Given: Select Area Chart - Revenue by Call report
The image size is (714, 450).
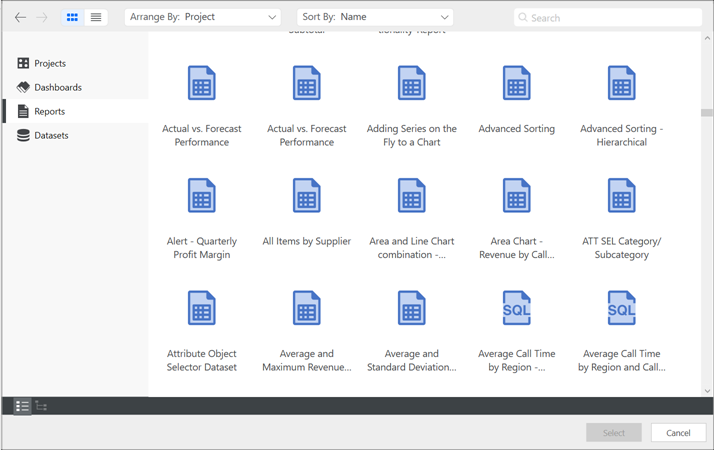Looking at the screenshot, I should click(516, 197).
